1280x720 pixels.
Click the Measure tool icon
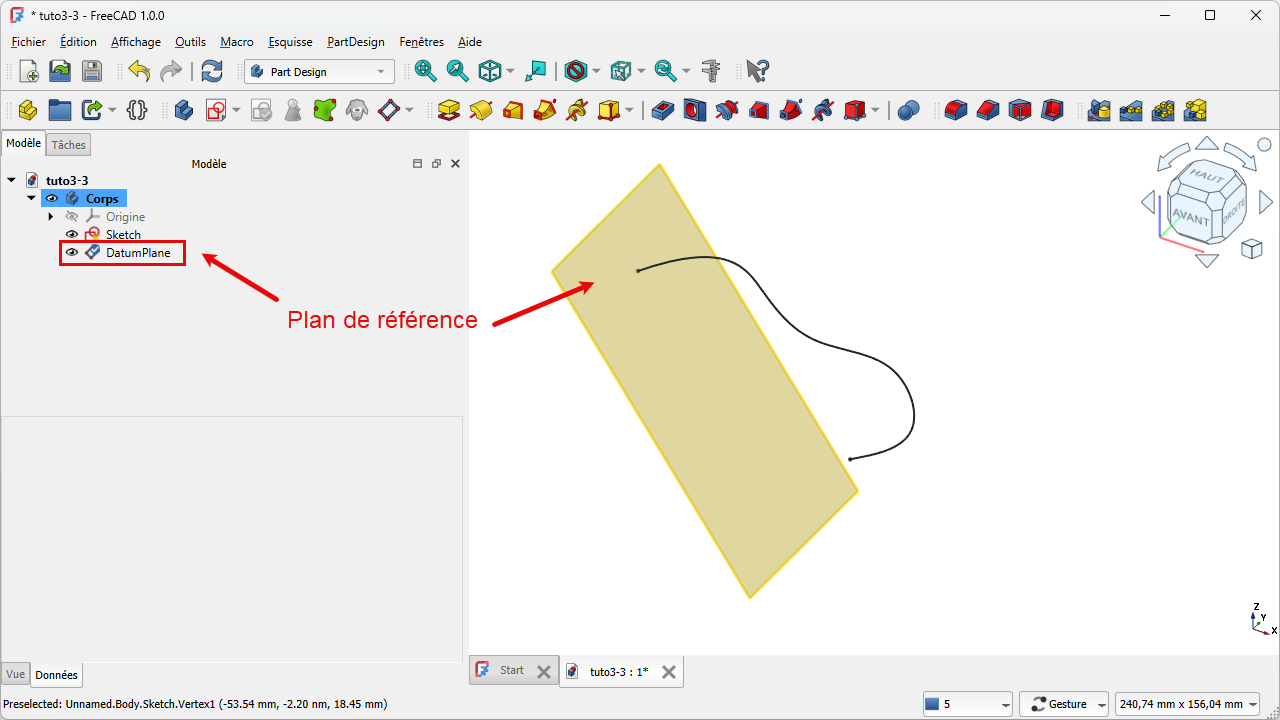(711, 71)
